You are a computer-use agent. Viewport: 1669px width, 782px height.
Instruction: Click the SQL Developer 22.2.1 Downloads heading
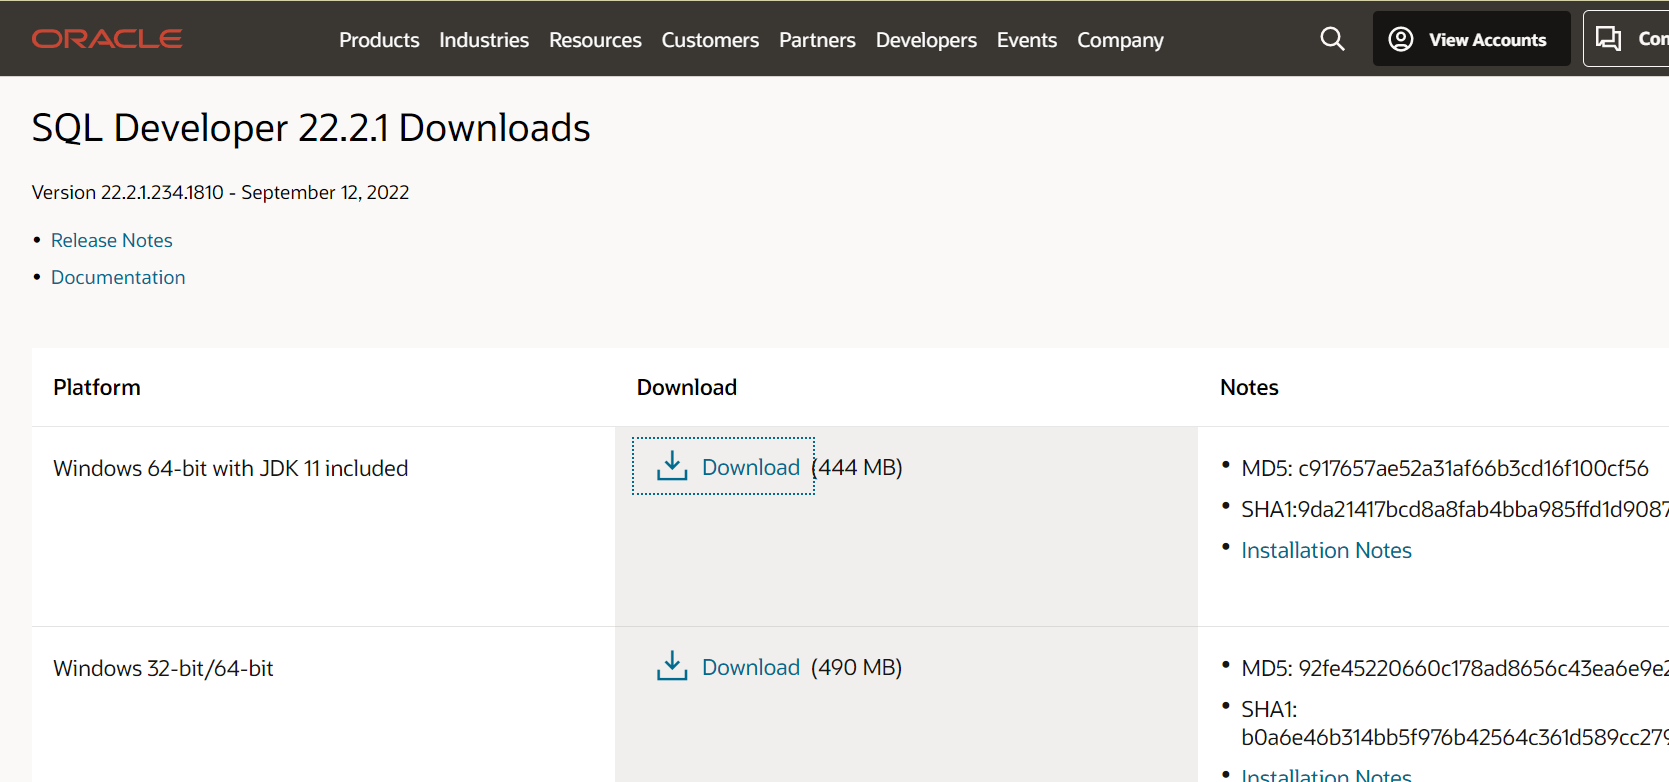tap(311, 128)
